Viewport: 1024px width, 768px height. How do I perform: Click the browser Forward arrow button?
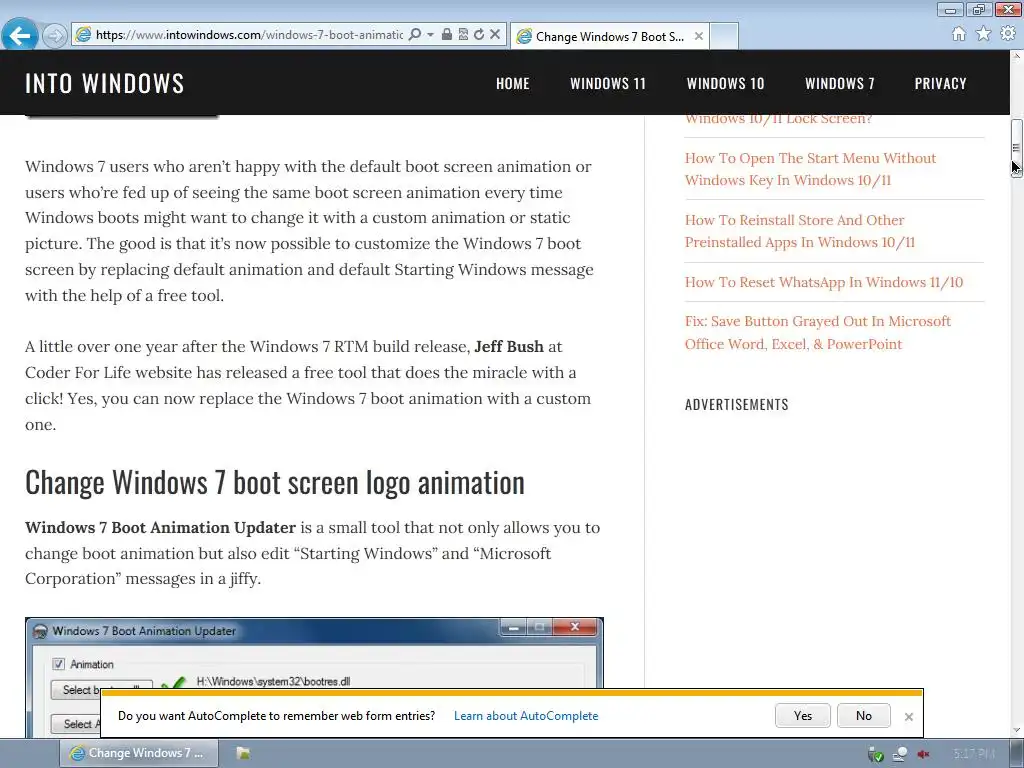point(55,35)
